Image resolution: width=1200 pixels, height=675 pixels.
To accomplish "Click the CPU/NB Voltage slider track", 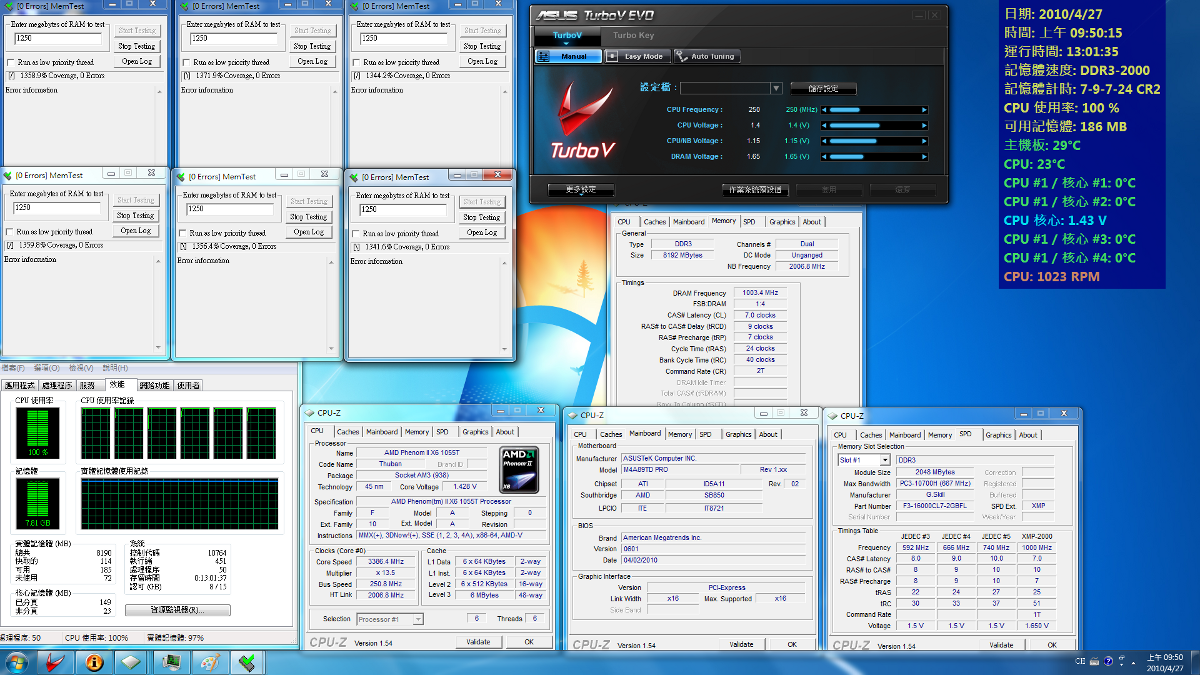I will (x=873, y=141).
